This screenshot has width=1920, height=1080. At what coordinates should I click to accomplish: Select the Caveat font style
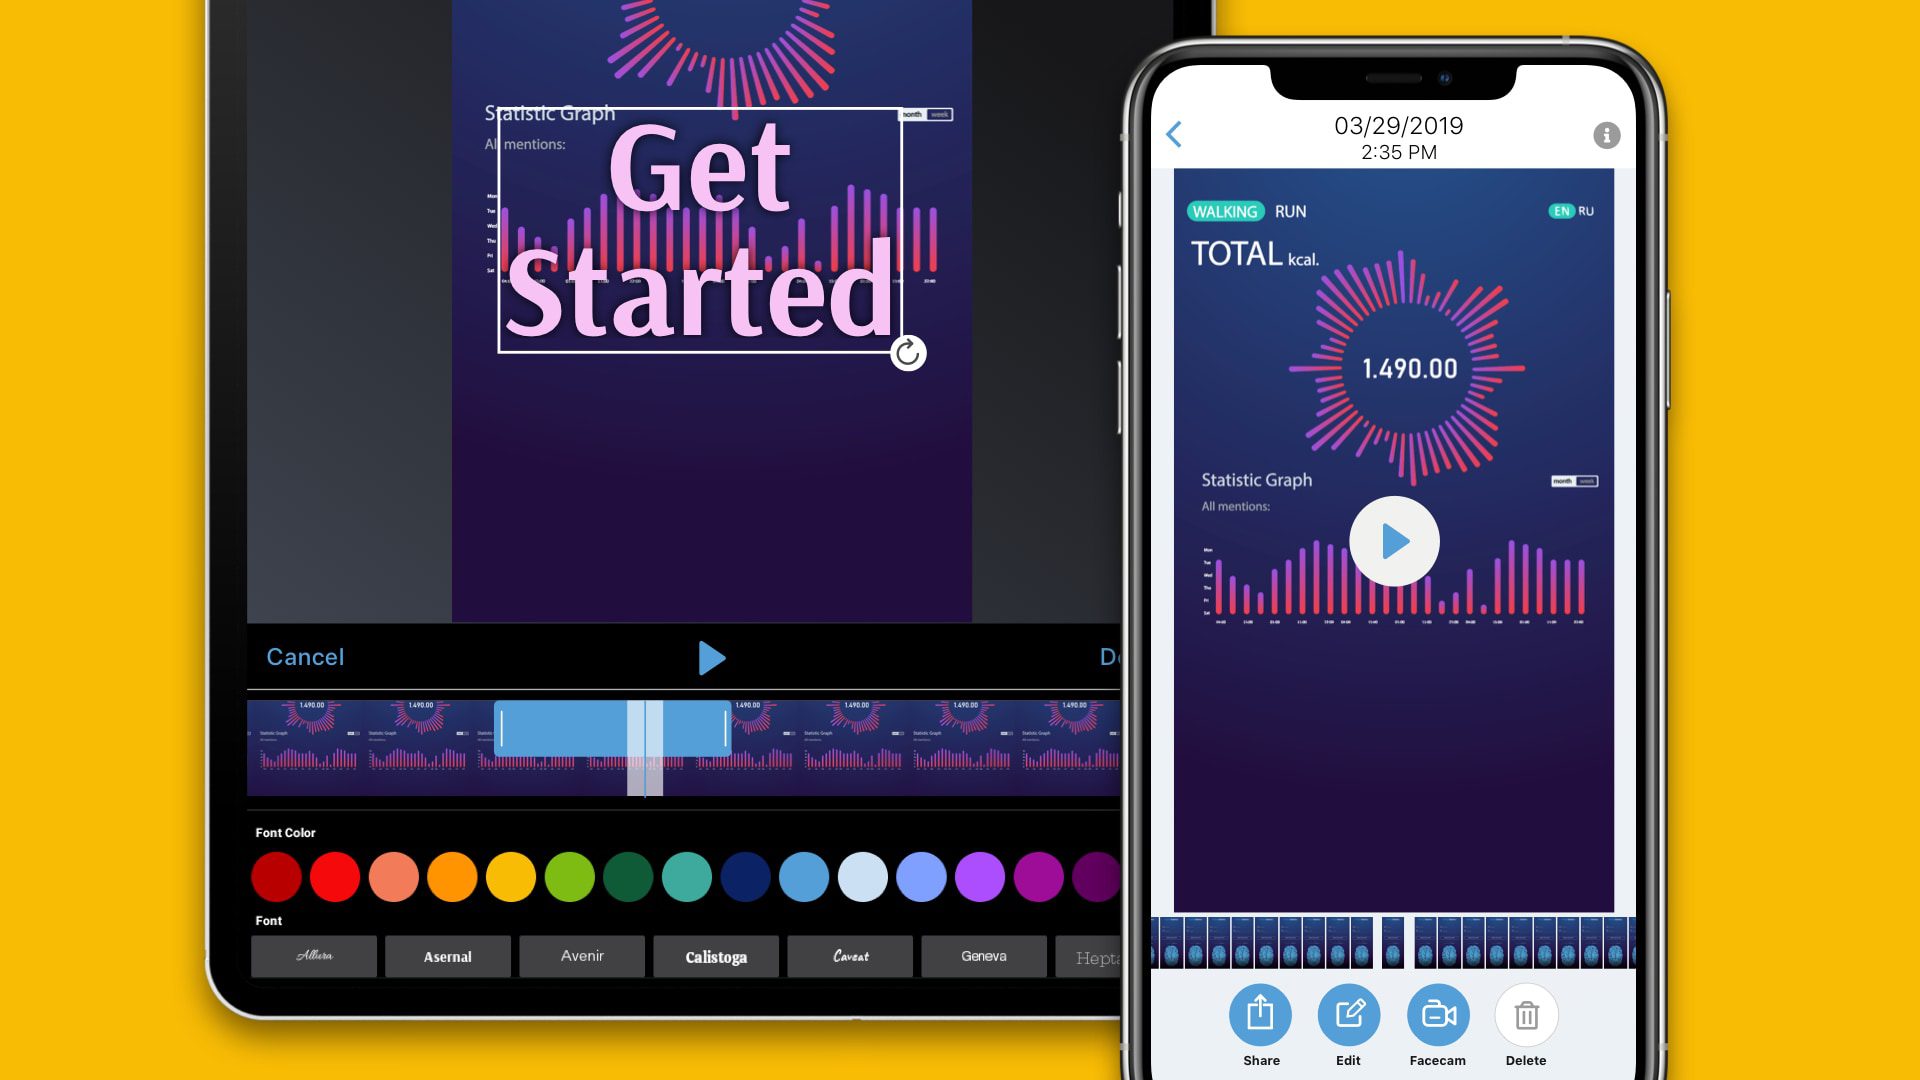tap(848, 955)
